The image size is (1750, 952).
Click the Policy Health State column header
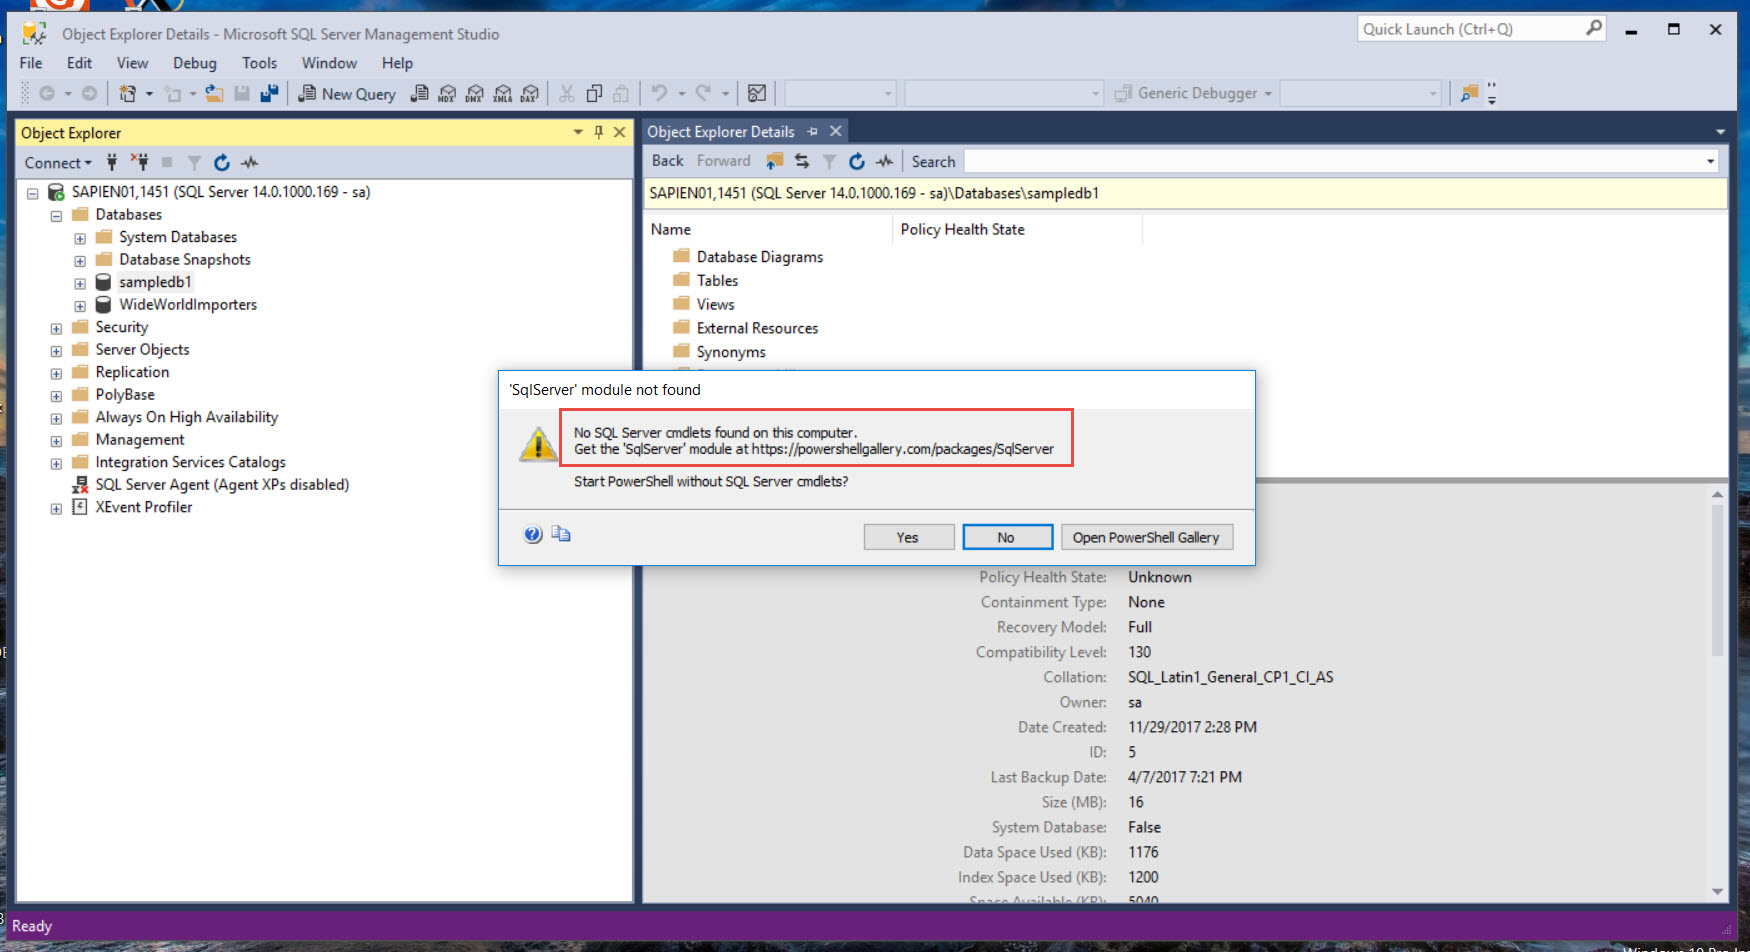tap(1017, 230)
